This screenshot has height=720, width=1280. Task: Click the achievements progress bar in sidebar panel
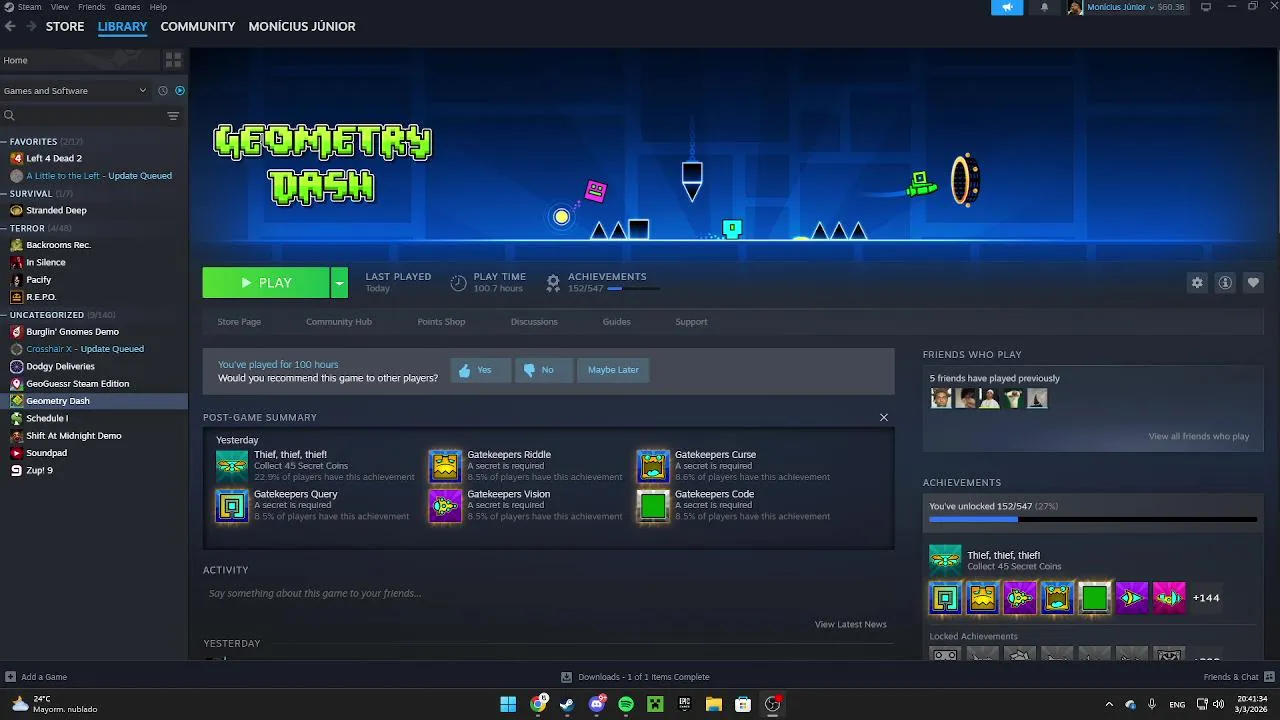(x=1093, y=519)
